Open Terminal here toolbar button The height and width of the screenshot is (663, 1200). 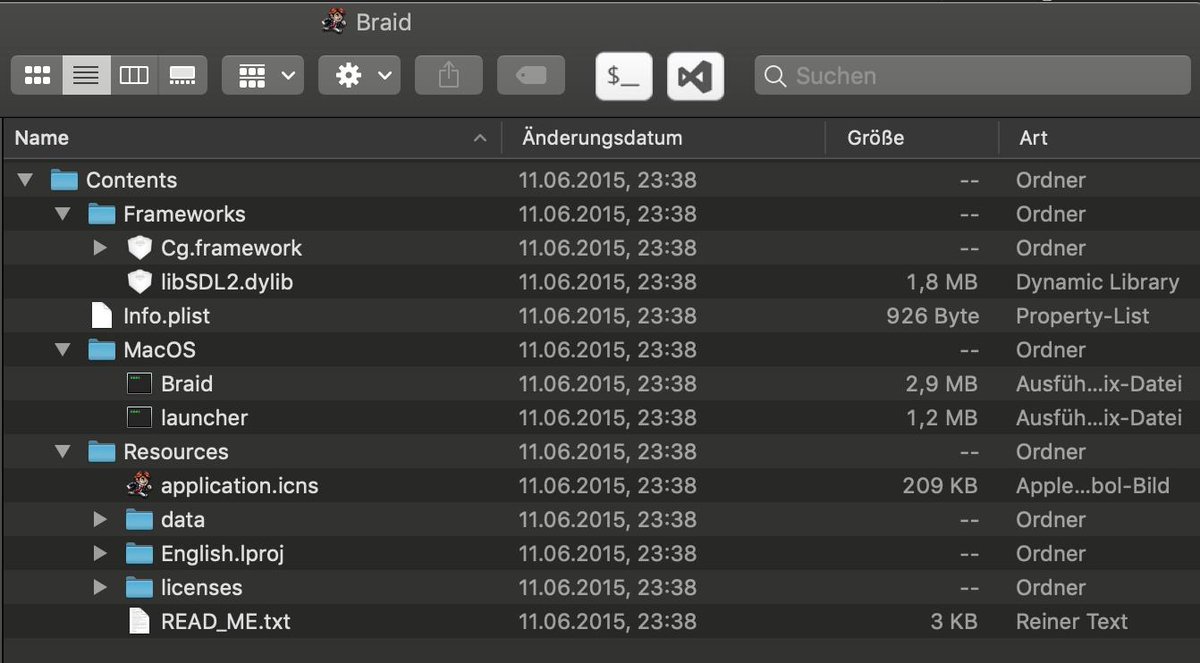[624, 76]
